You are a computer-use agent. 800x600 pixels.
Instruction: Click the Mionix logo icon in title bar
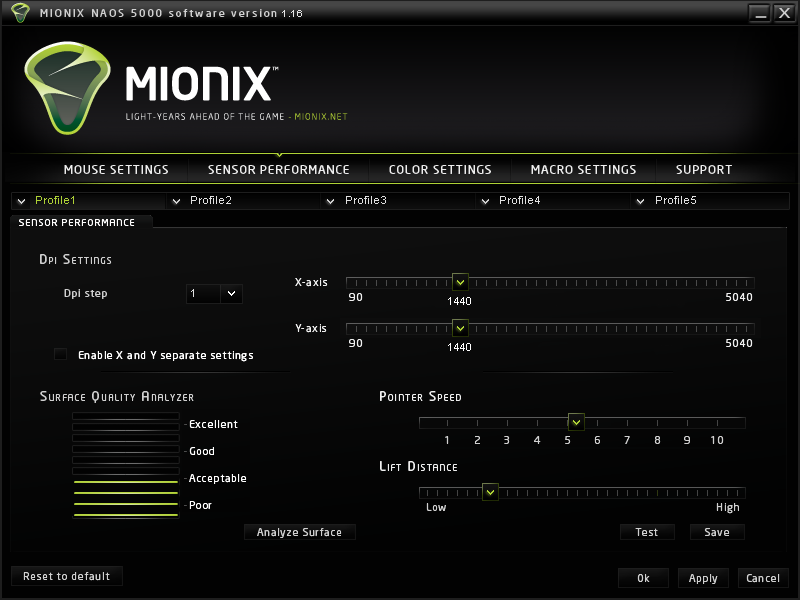[x=20, y=12]
